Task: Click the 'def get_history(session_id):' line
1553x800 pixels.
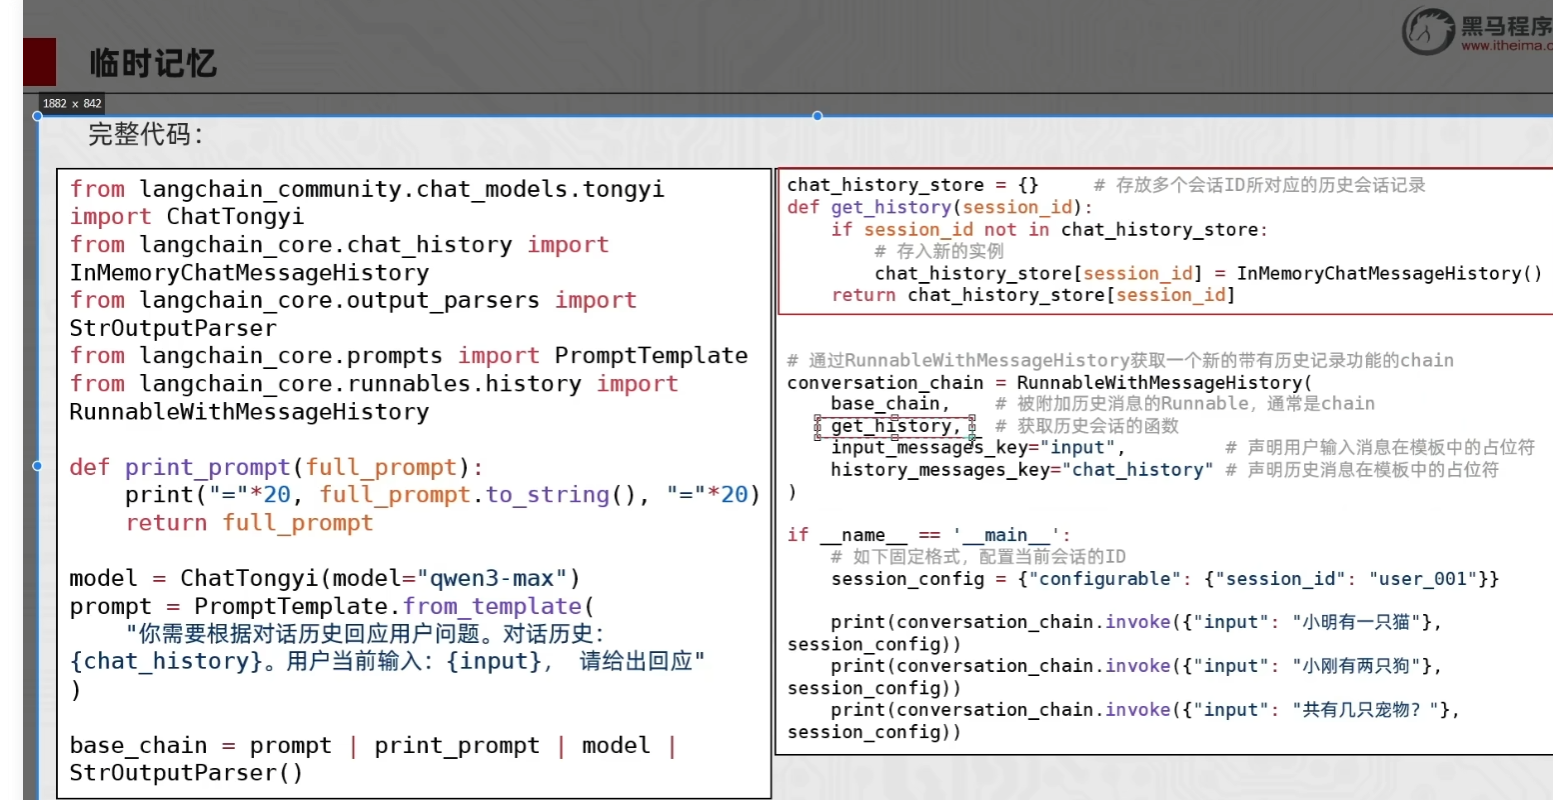Action: (x=941, y=207)
